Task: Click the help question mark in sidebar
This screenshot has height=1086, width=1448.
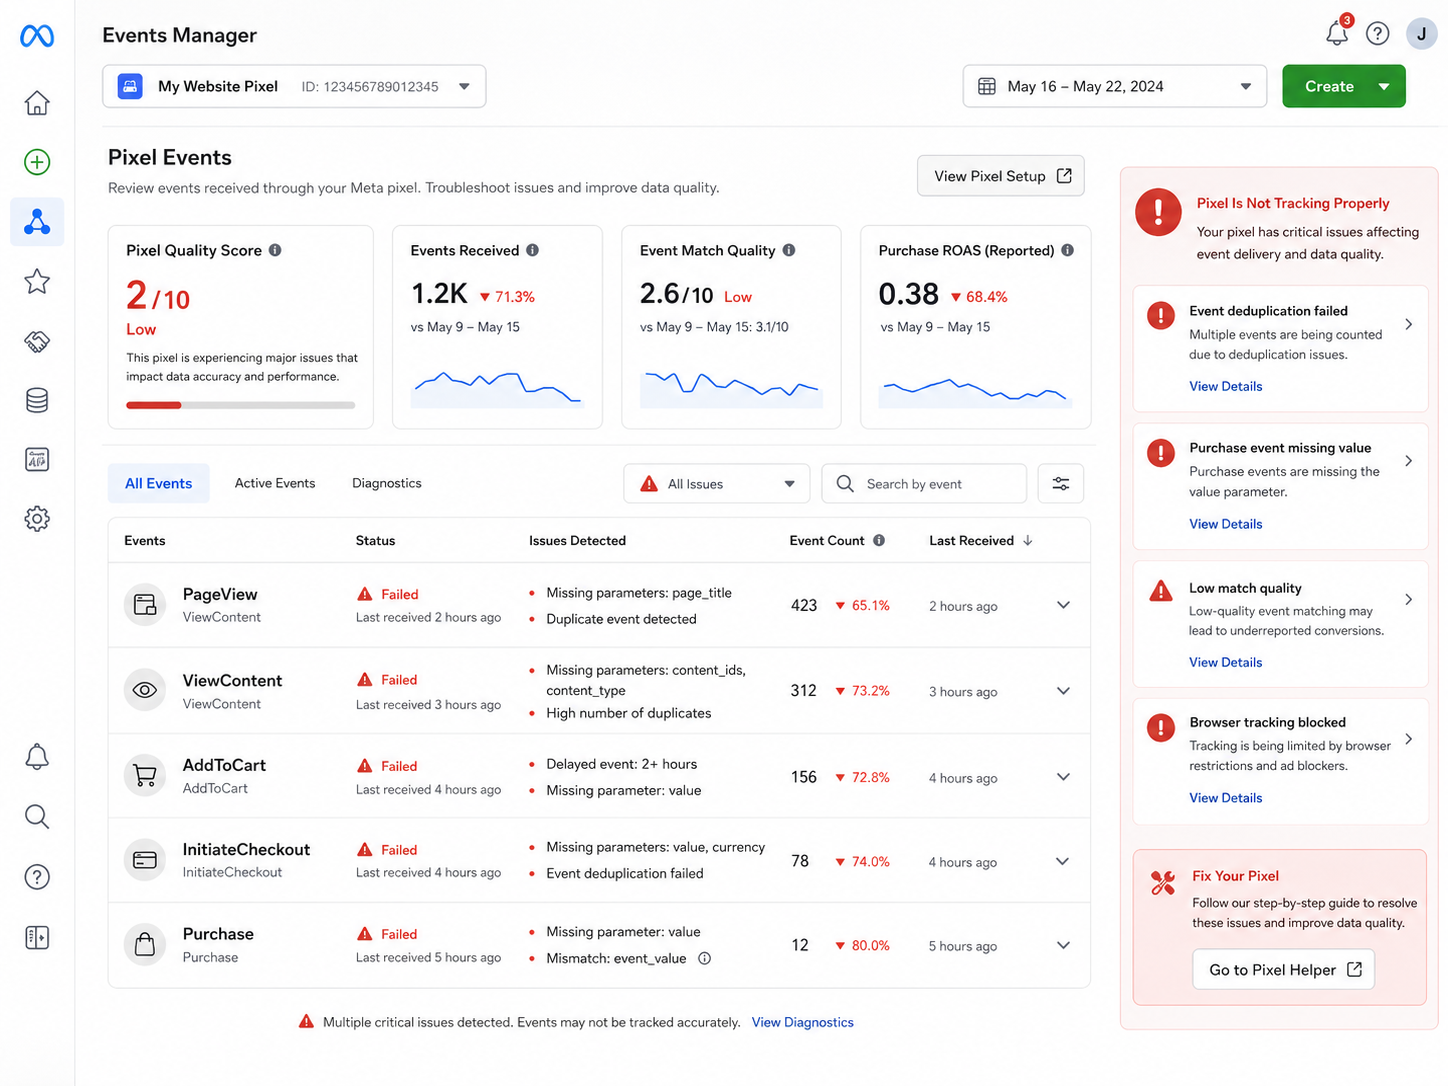Action: pos(37,877)
